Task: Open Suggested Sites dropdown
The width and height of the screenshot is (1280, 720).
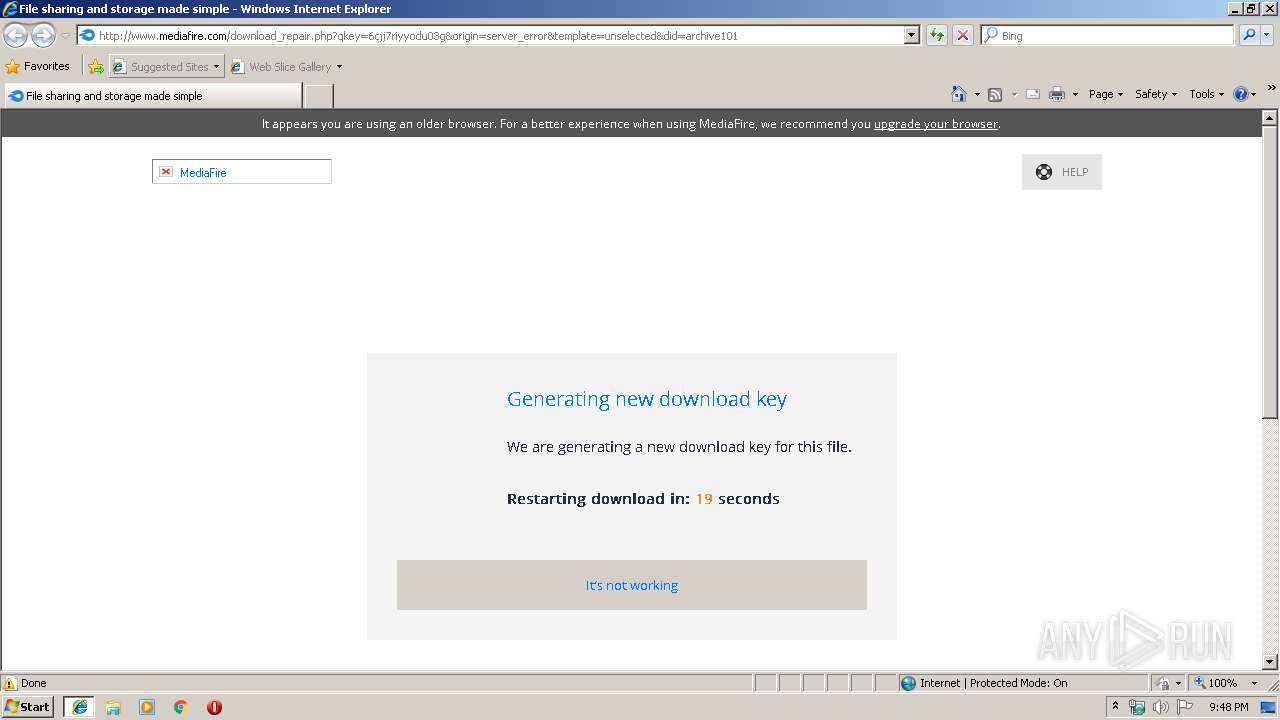Action: point(166,67)
